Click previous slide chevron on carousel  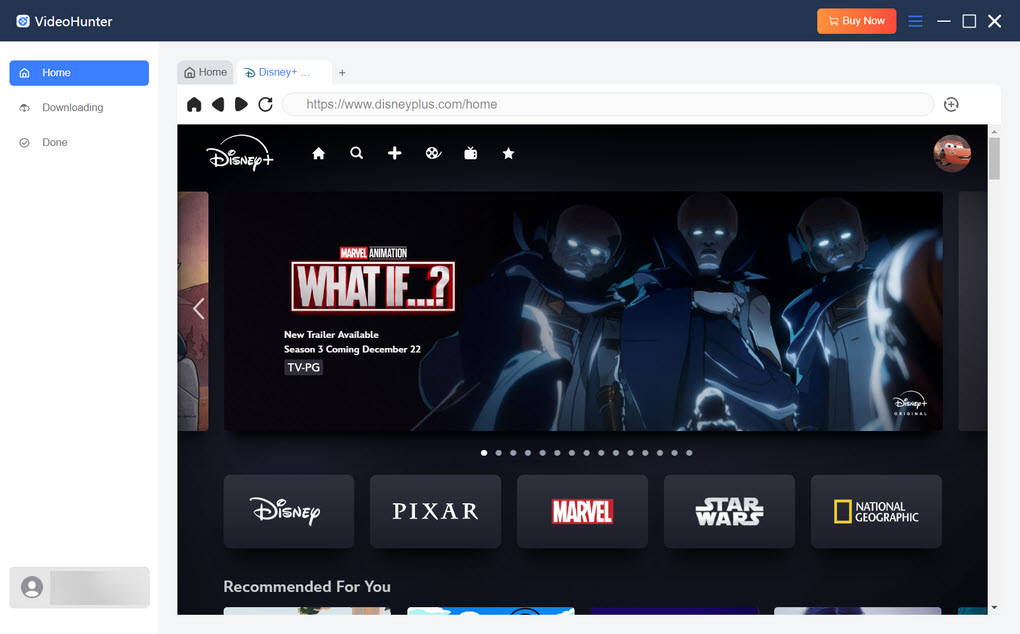(x=199, y=308)
